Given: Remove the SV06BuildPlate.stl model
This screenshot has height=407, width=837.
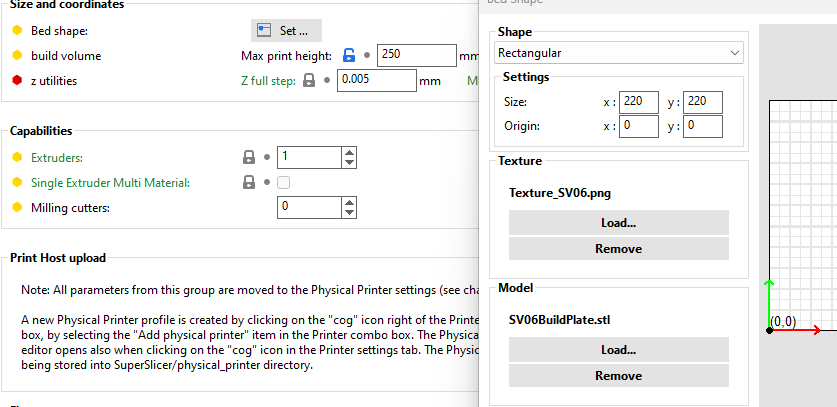Looking at the screenshot, I should coord(618,376).
